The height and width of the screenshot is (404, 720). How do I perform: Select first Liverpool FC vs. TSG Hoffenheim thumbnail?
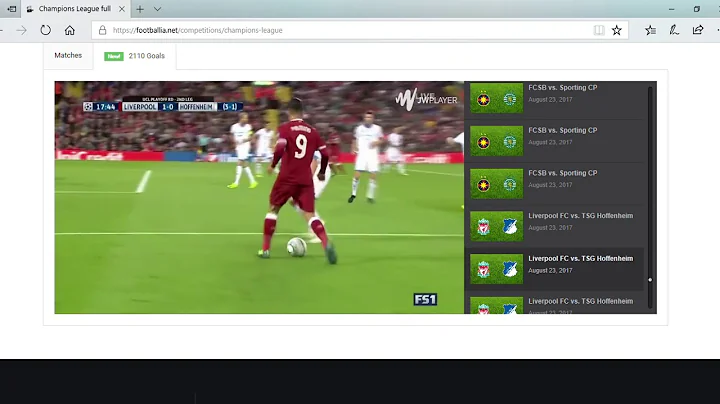(x=496, y=226)
